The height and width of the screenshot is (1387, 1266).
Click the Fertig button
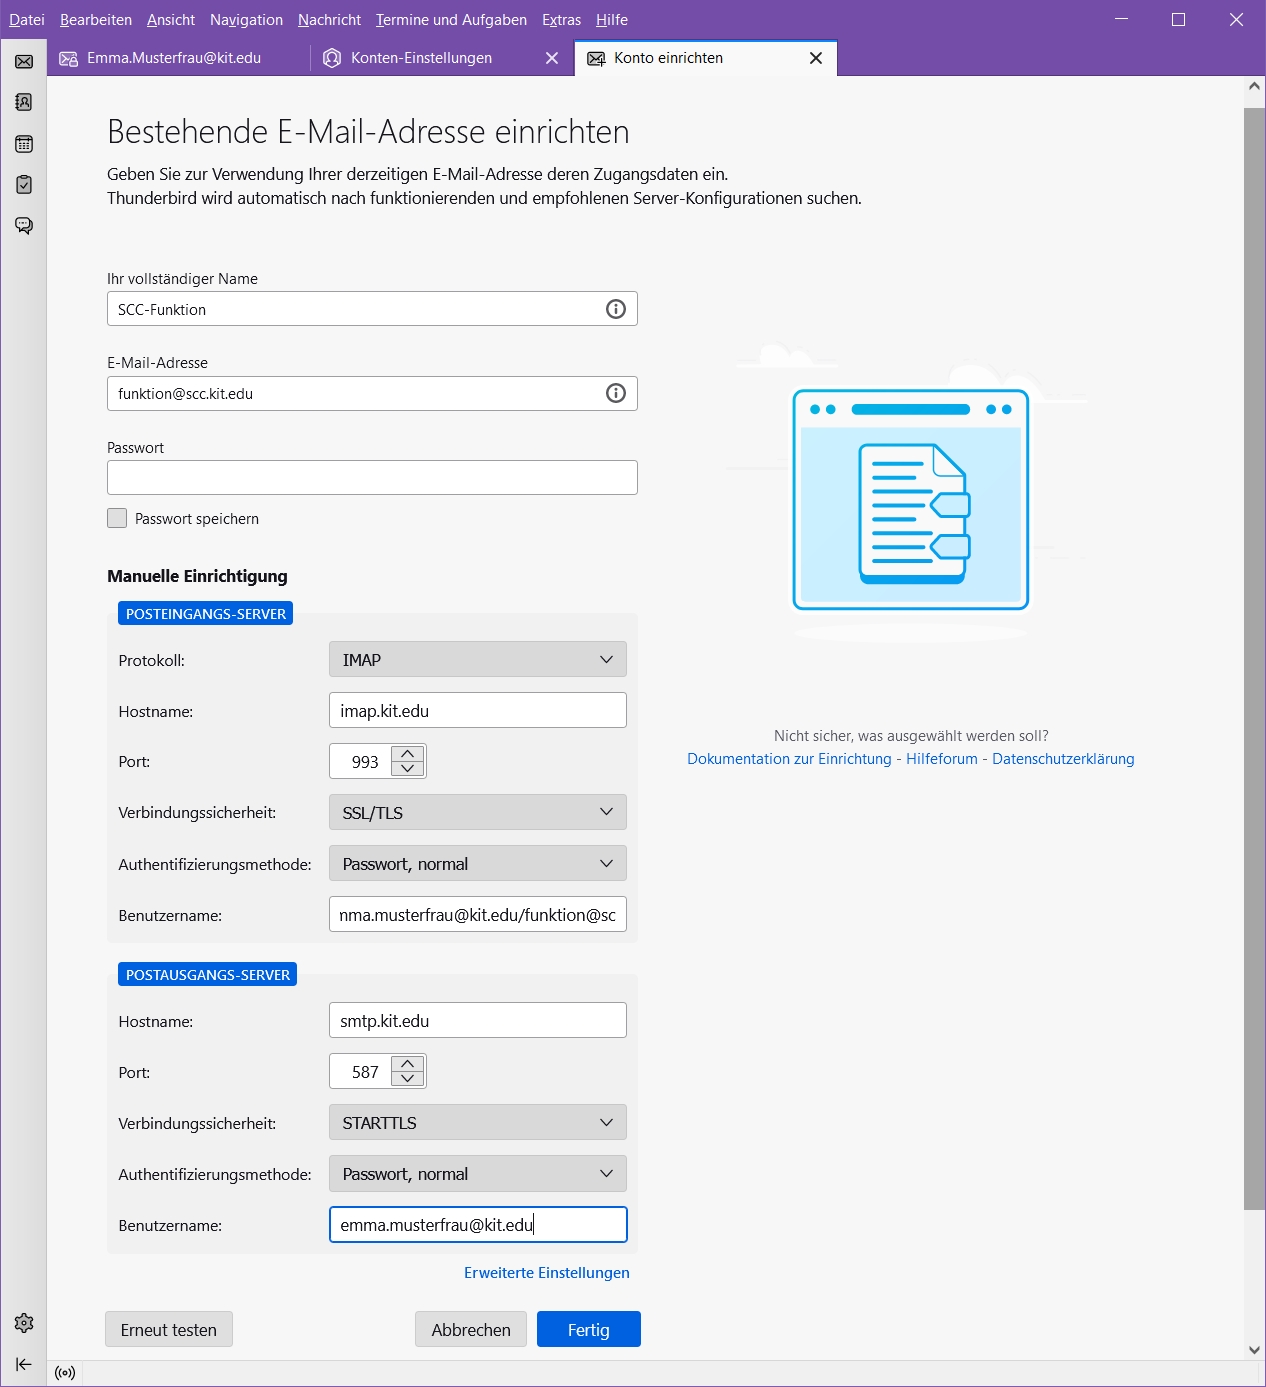(x=588, y=1330)
